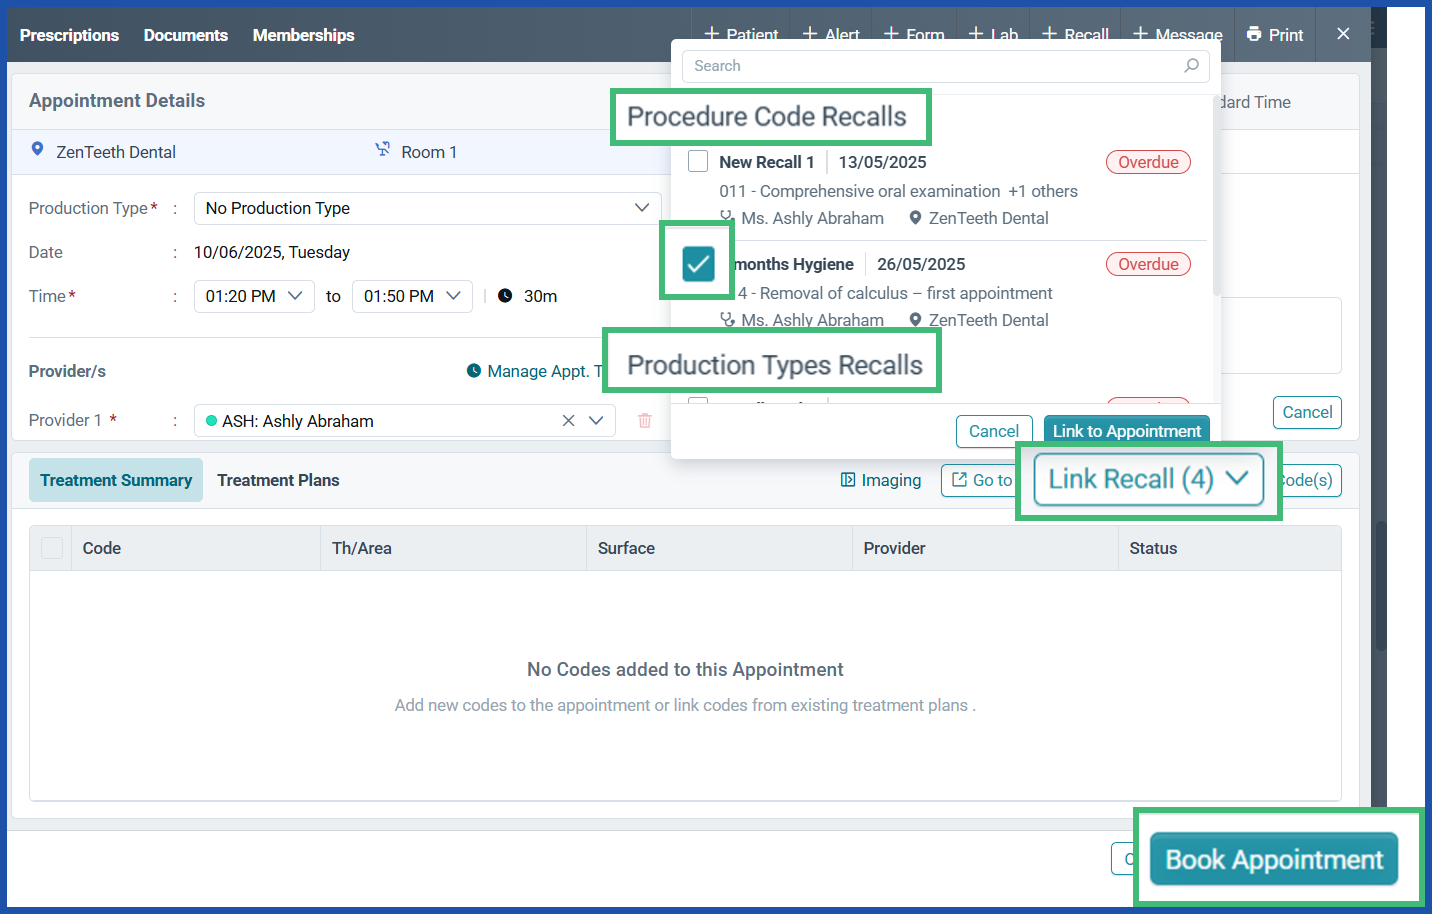Click the search magnifier in the recall popup
This screenshot has width=1432, height=914.
pyautogui.click(x=1192, y=66)
